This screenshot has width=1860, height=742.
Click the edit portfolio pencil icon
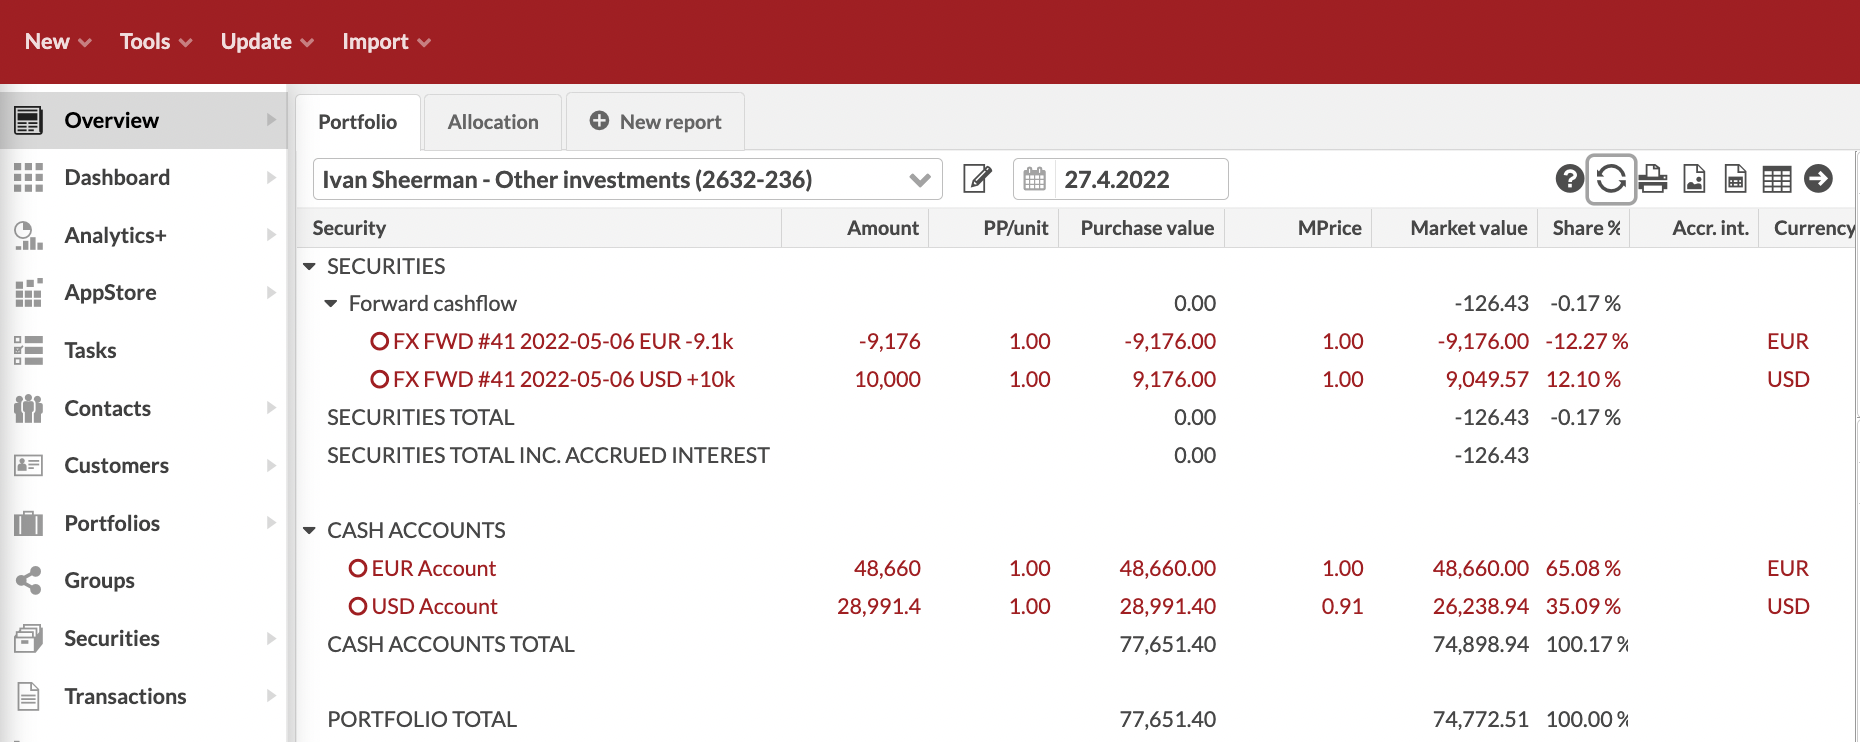(977, 179)
